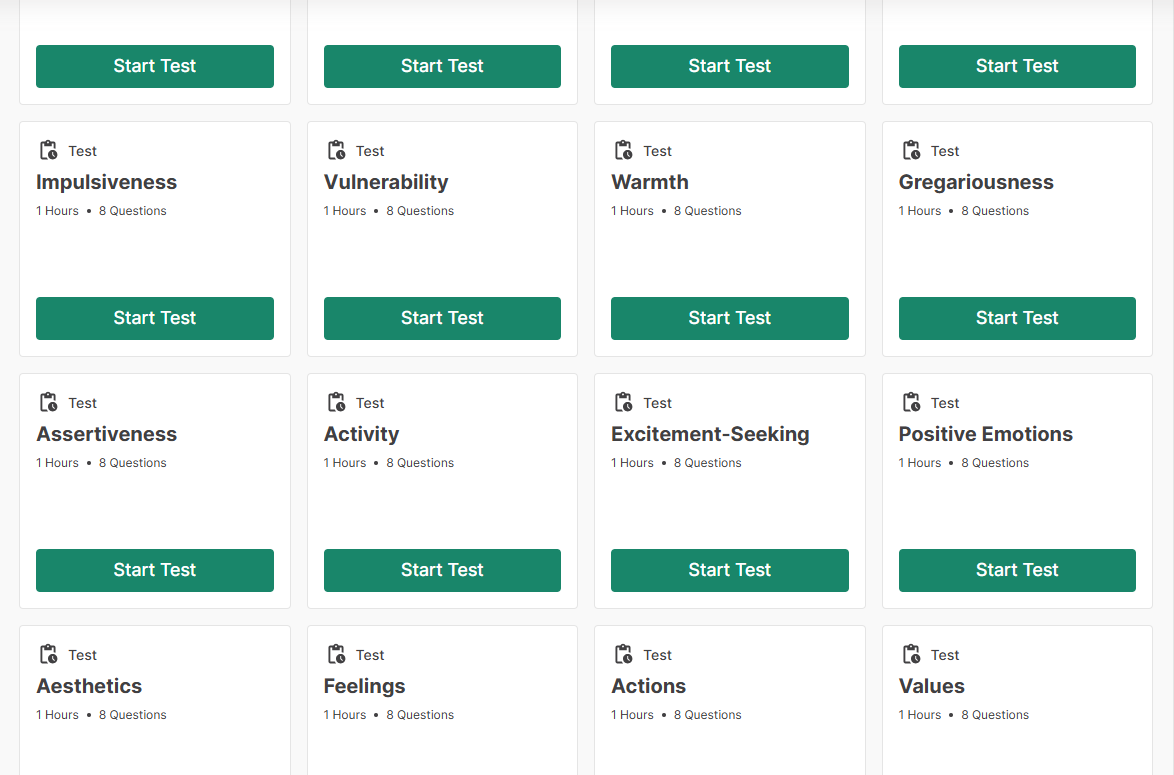Start the Vulnerability test
This screenshot has height=775, width=1174.
pyautogui.click(x=442, y=318)
